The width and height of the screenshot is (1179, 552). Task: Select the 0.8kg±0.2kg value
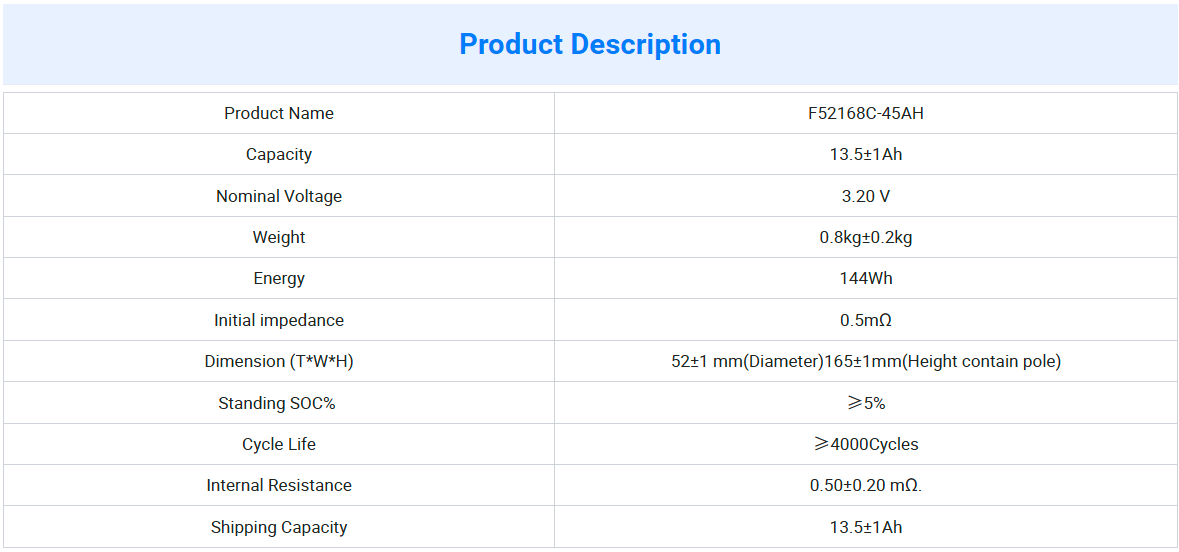tap(866, 238)
